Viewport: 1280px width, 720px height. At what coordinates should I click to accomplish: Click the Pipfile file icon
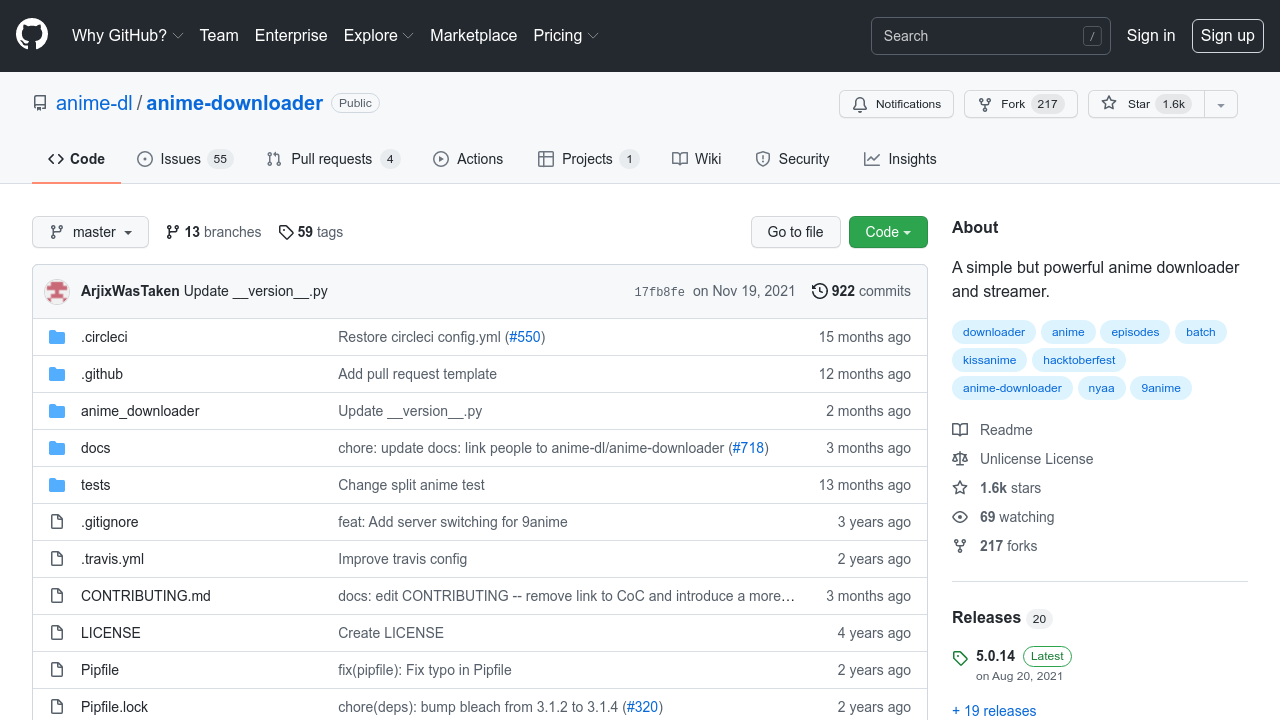57,670
